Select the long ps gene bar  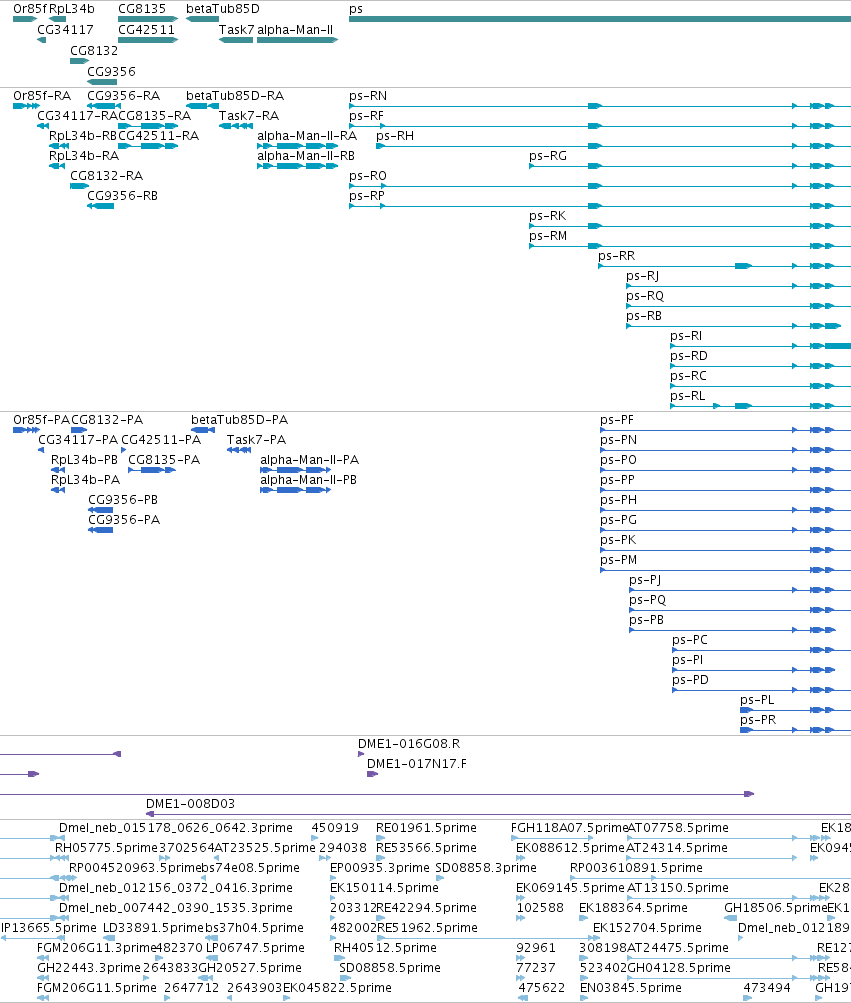(x=600, y=19)
